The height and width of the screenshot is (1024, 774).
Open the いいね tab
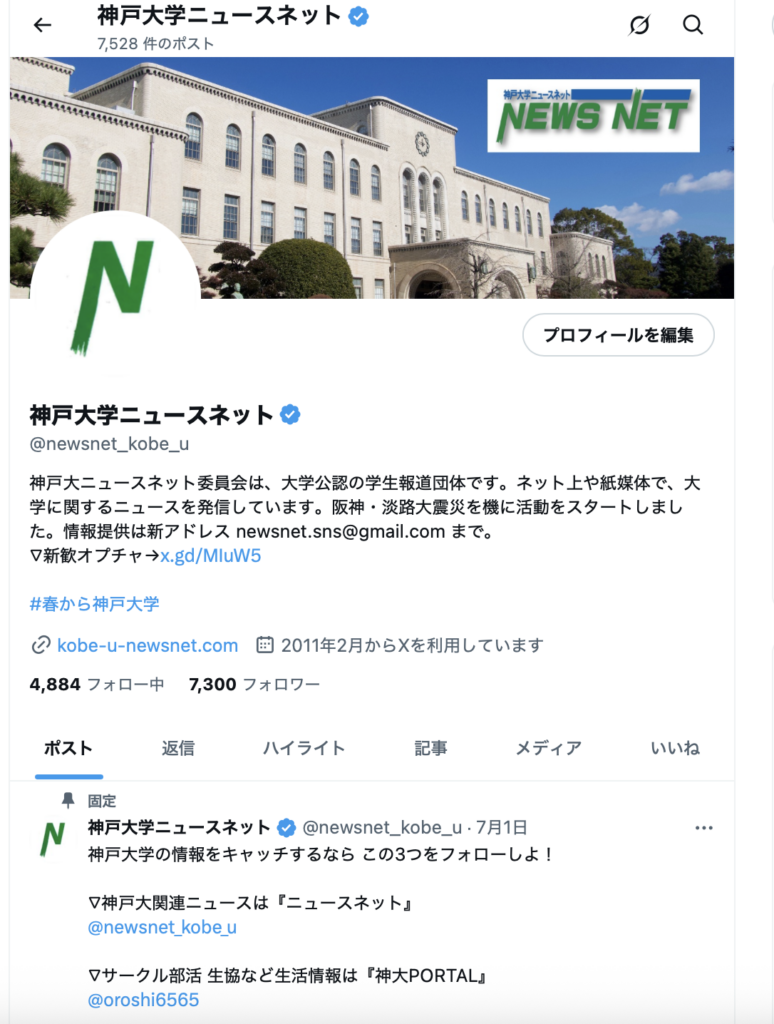(675, 748)
